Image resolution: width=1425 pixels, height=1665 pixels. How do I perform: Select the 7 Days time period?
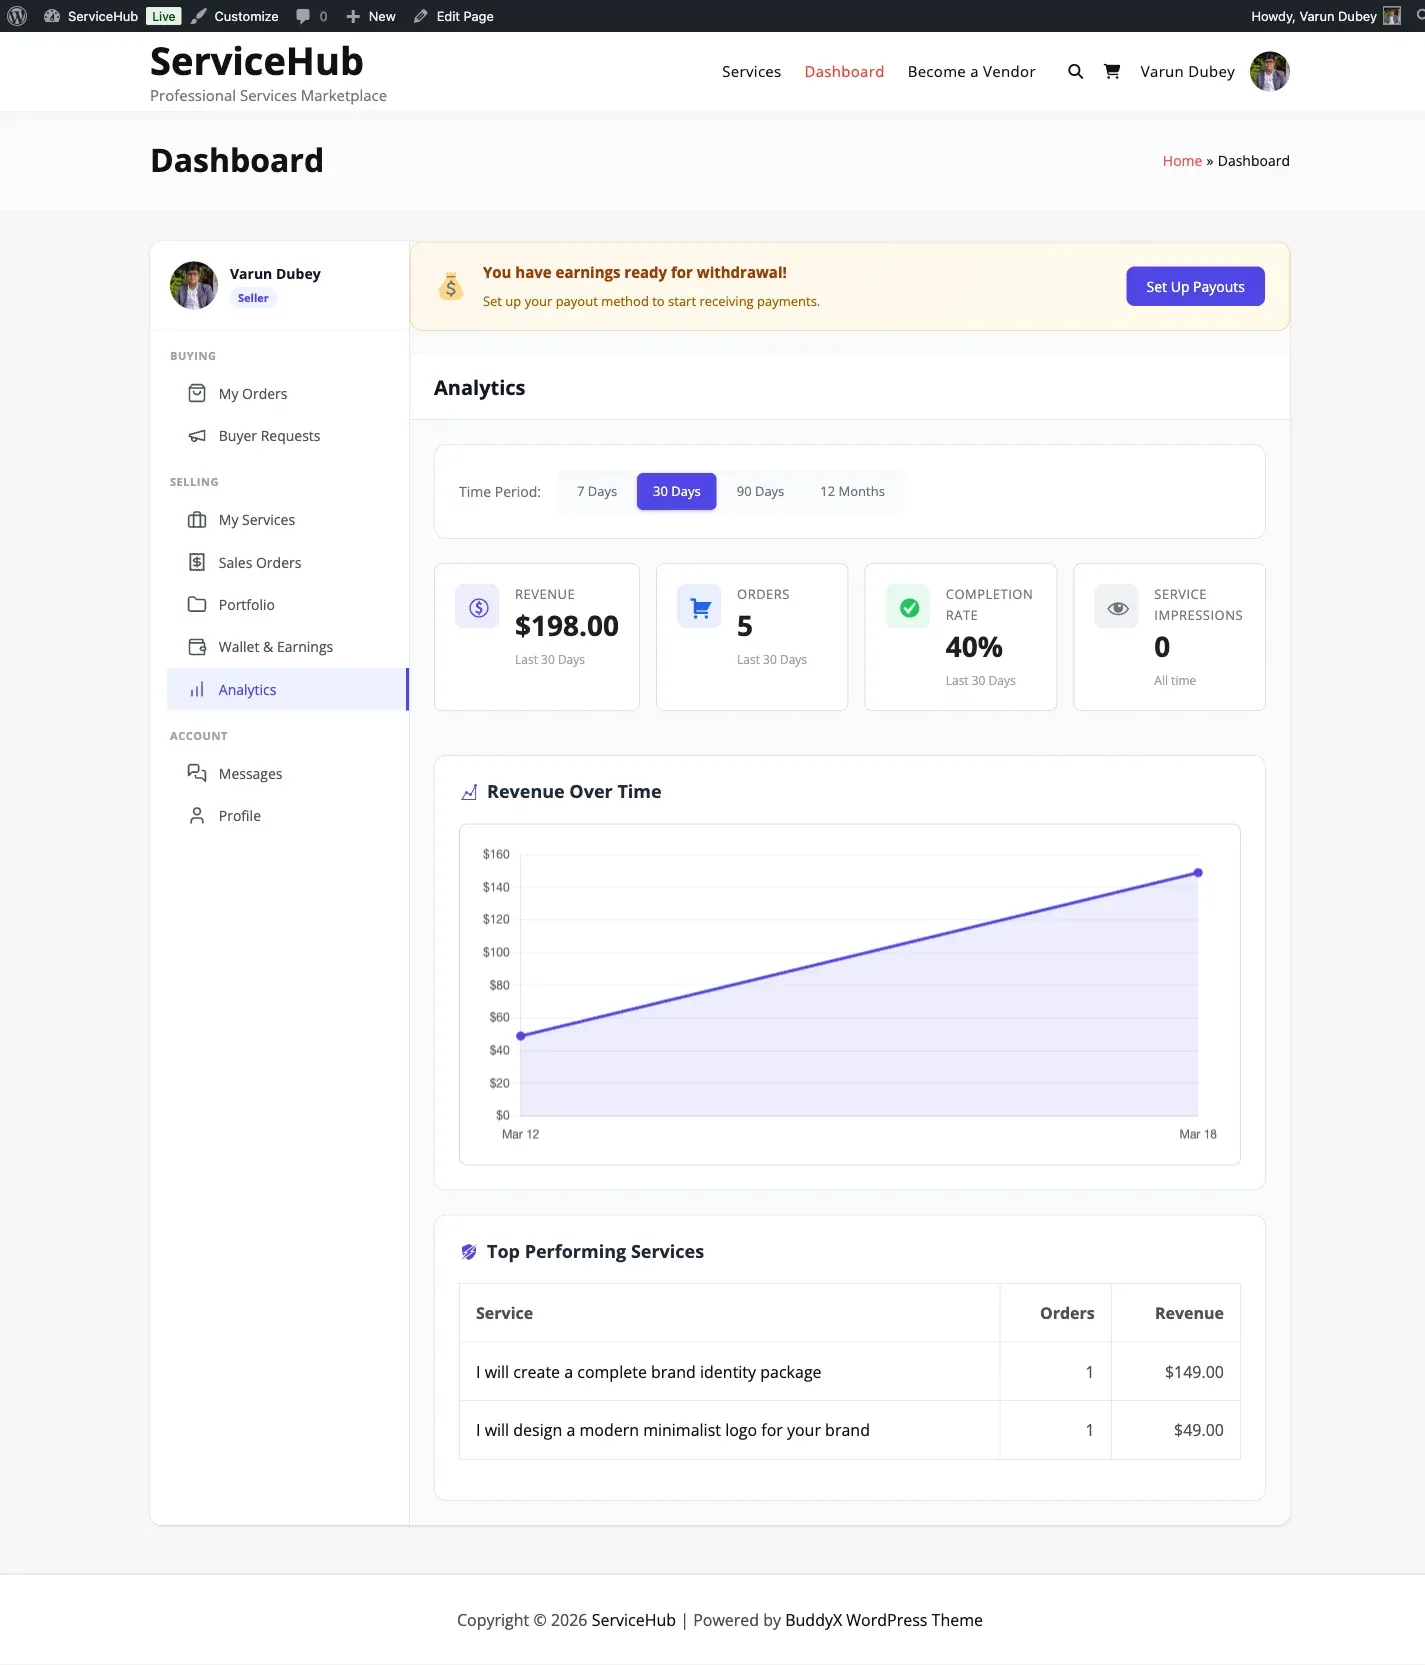(x=597, y=492)
